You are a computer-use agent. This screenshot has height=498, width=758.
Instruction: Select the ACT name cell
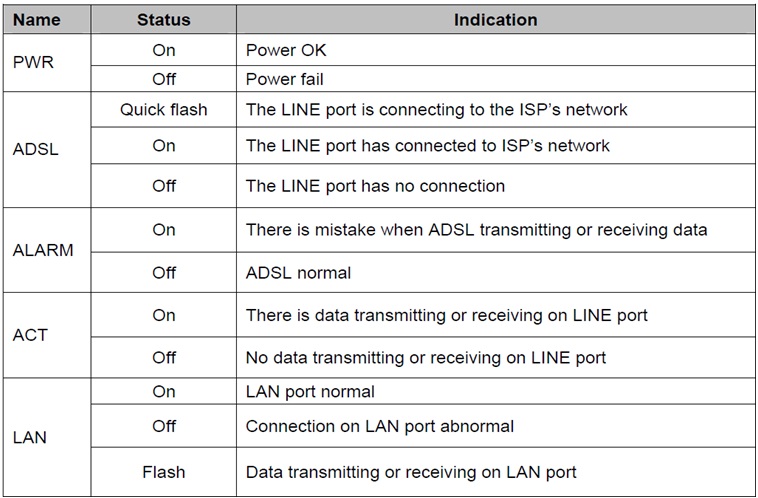click(29, 335)
